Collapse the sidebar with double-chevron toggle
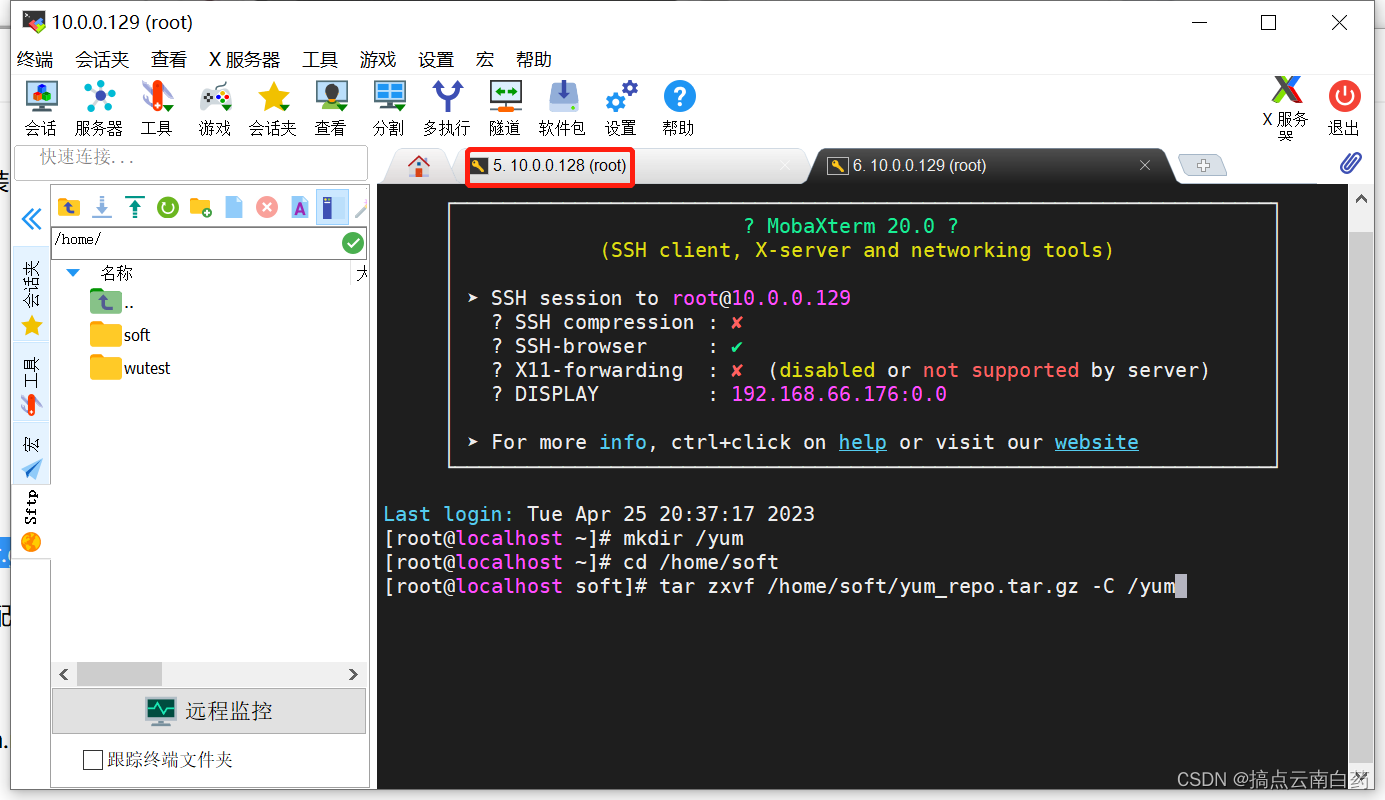Viewport: 1385px width, 800px height. 31,219
